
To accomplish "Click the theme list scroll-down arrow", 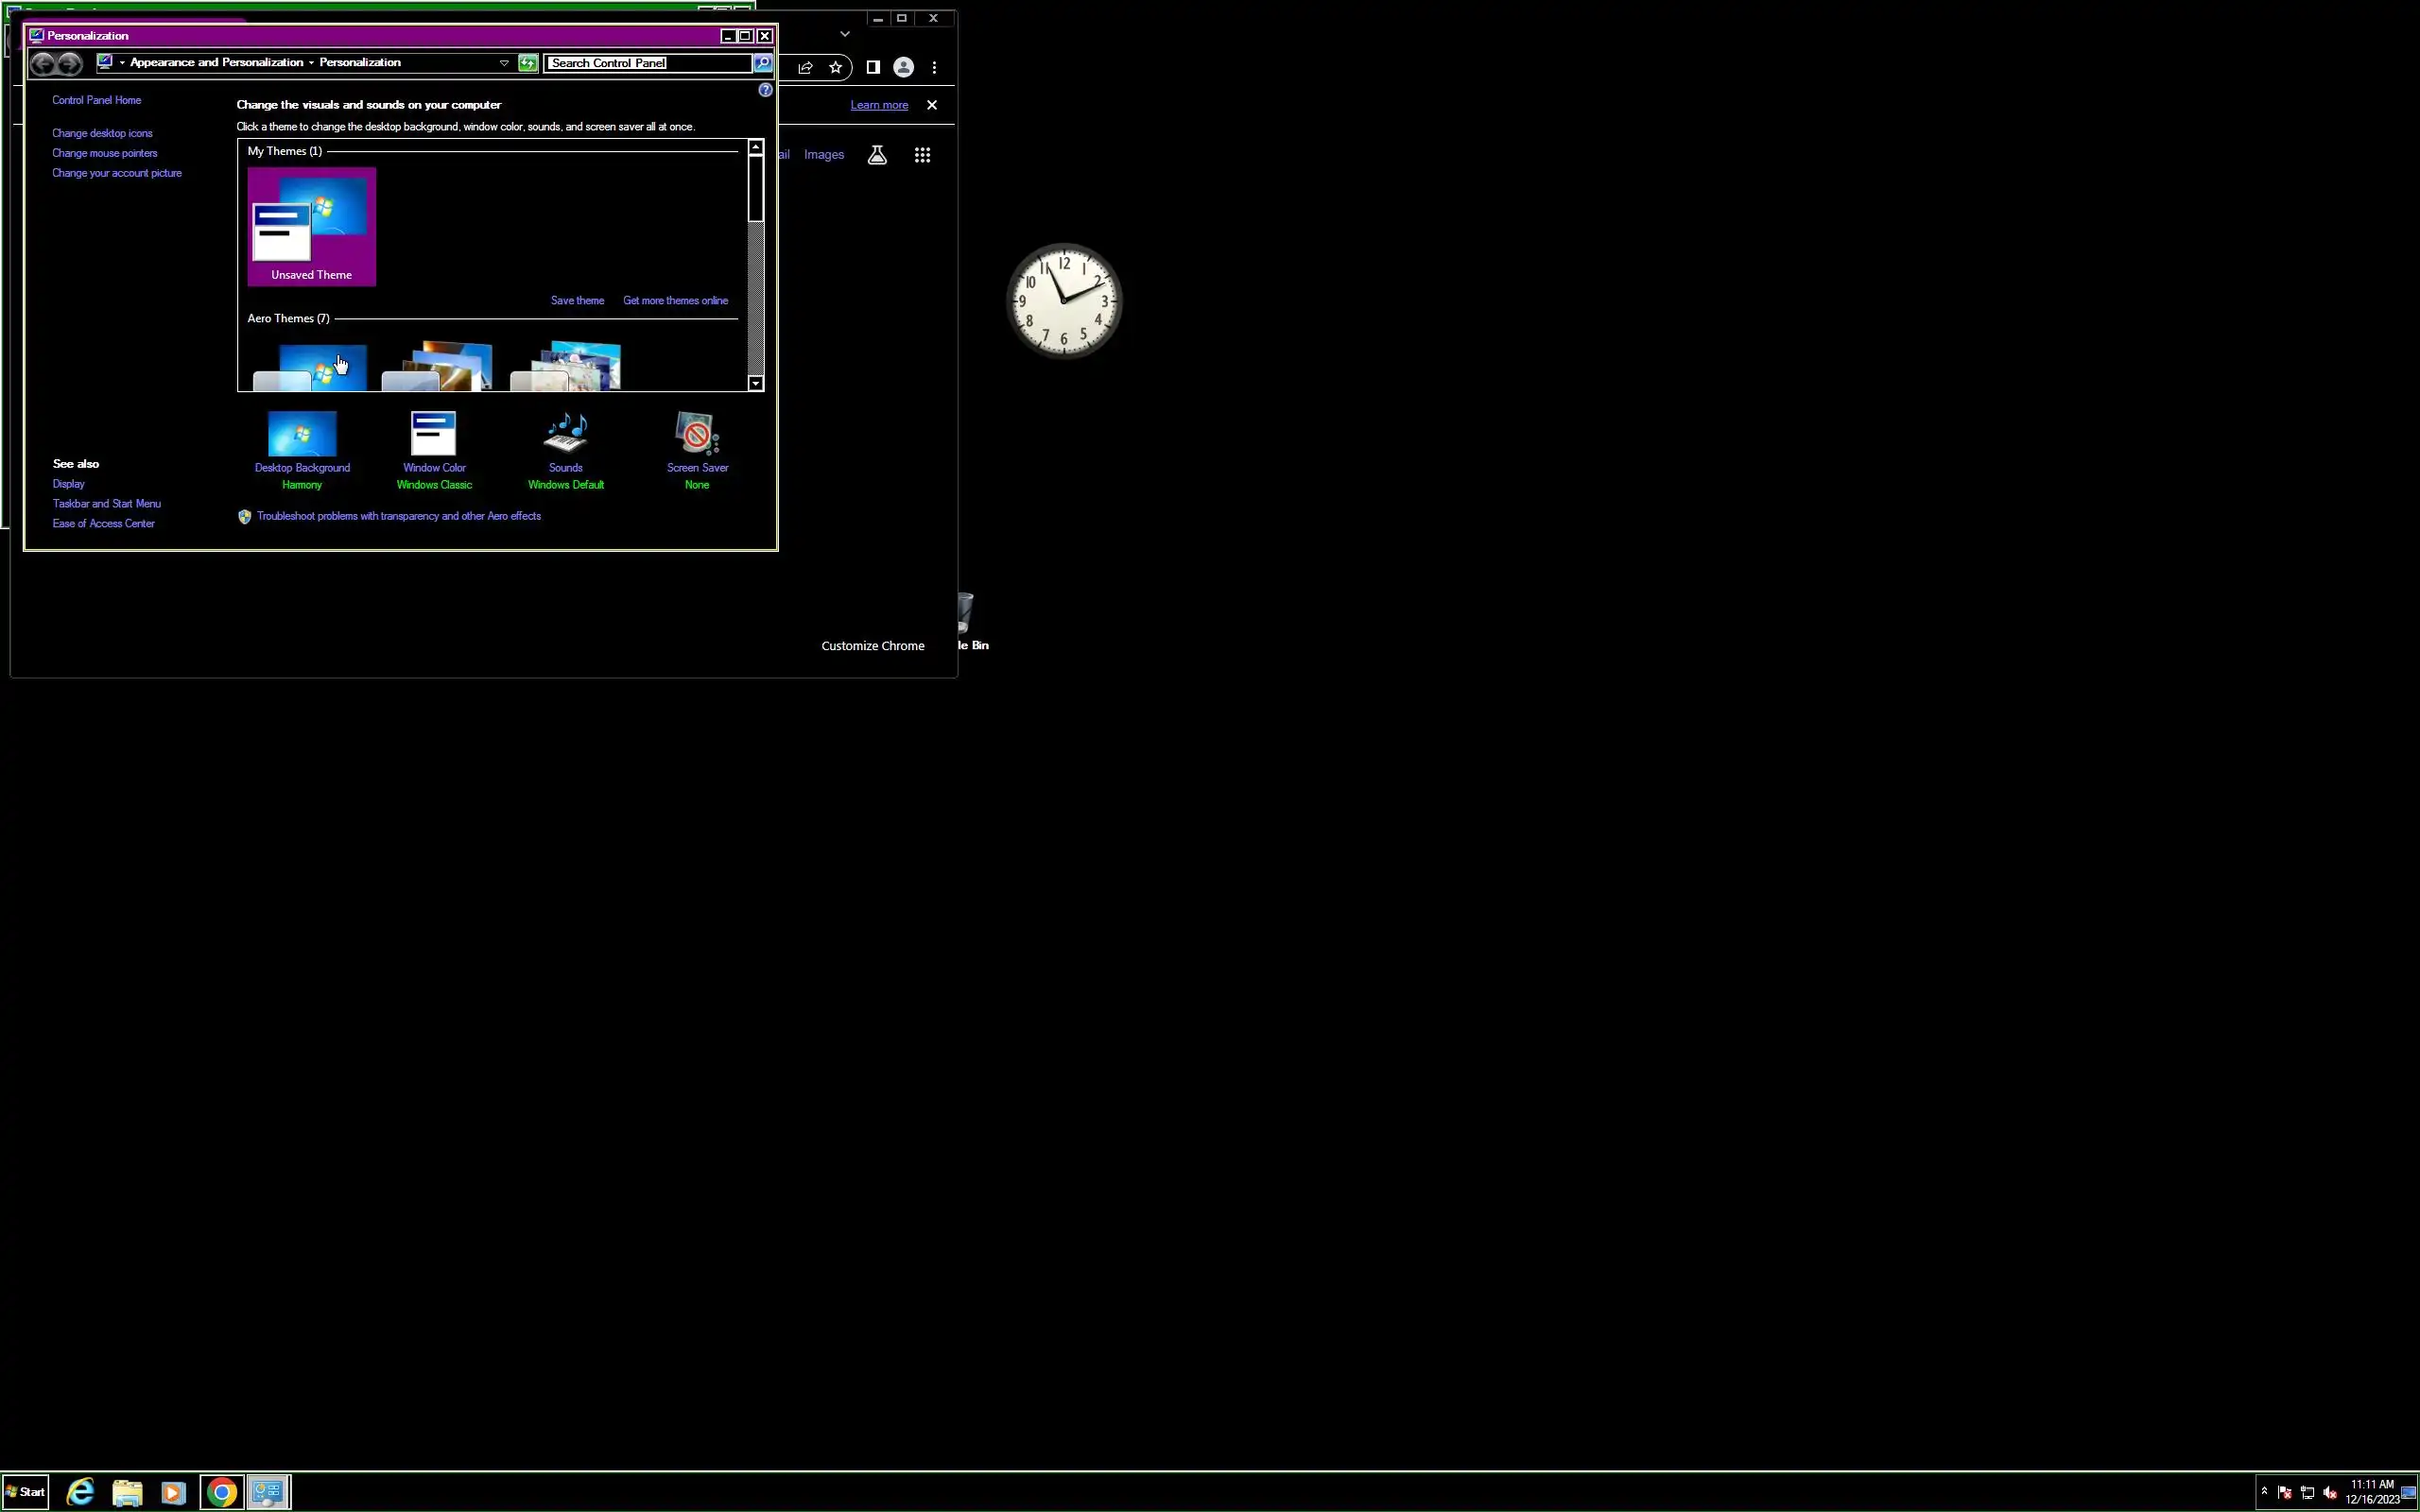I will click(756, 384).
